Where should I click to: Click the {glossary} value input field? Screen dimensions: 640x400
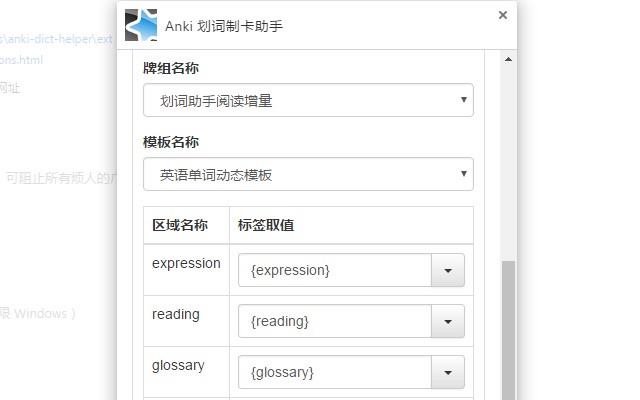point(334,372)
